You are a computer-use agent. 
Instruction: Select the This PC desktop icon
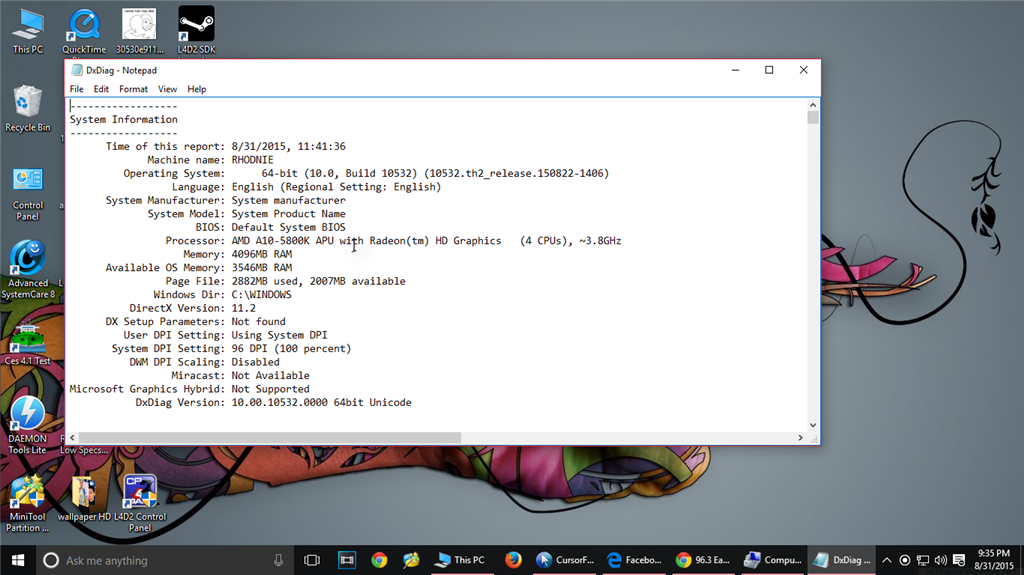[x=28, y=31]
